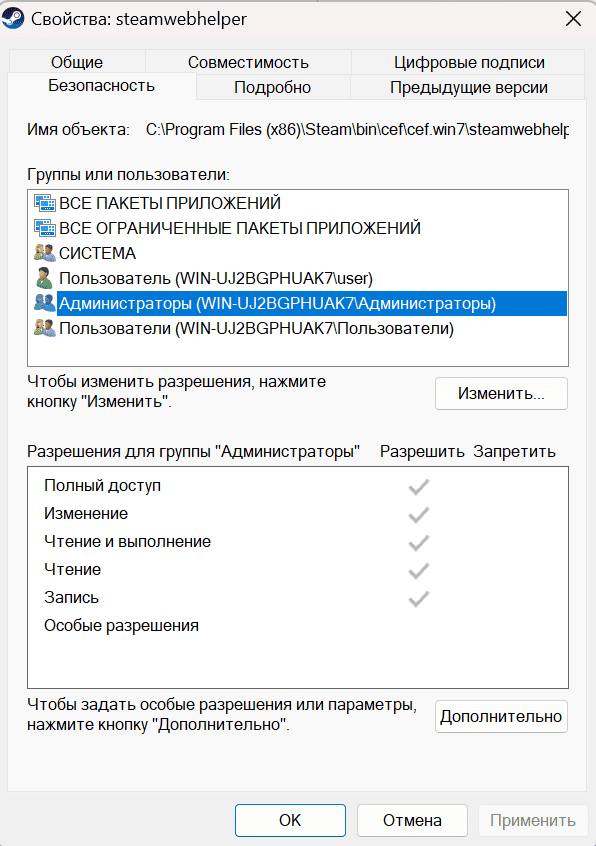Click the ВСЕ ОГРАНИЧЕННЫЕ ПАКЕТЫ ПРИЛОЖЕНИЙ icon
Screen dimensions: 596x846
pyautogui.click(x=45, y=228)
